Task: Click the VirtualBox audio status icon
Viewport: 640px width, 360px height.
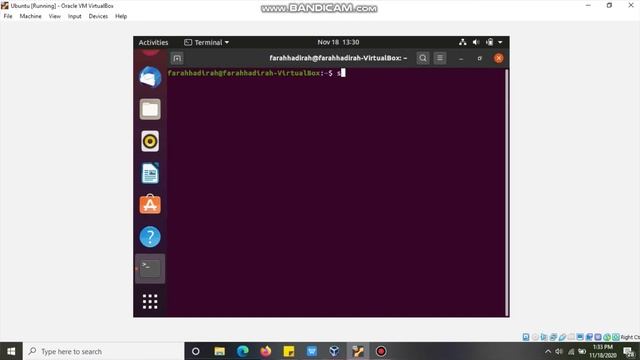Action: click(544, 337)
